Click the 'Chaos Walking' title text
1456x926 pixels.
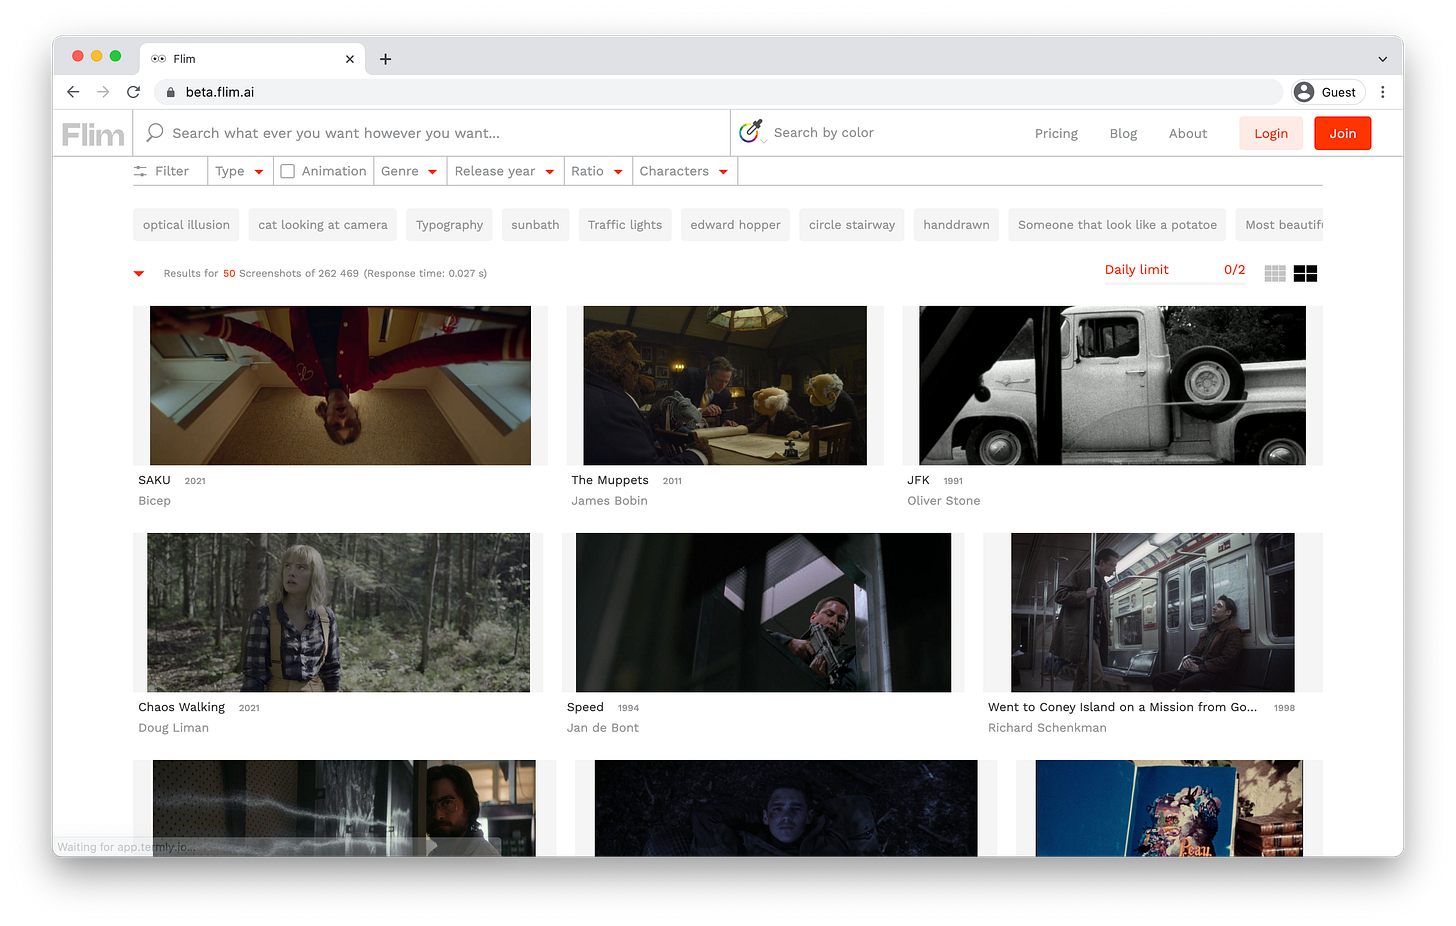pos(181,707)
